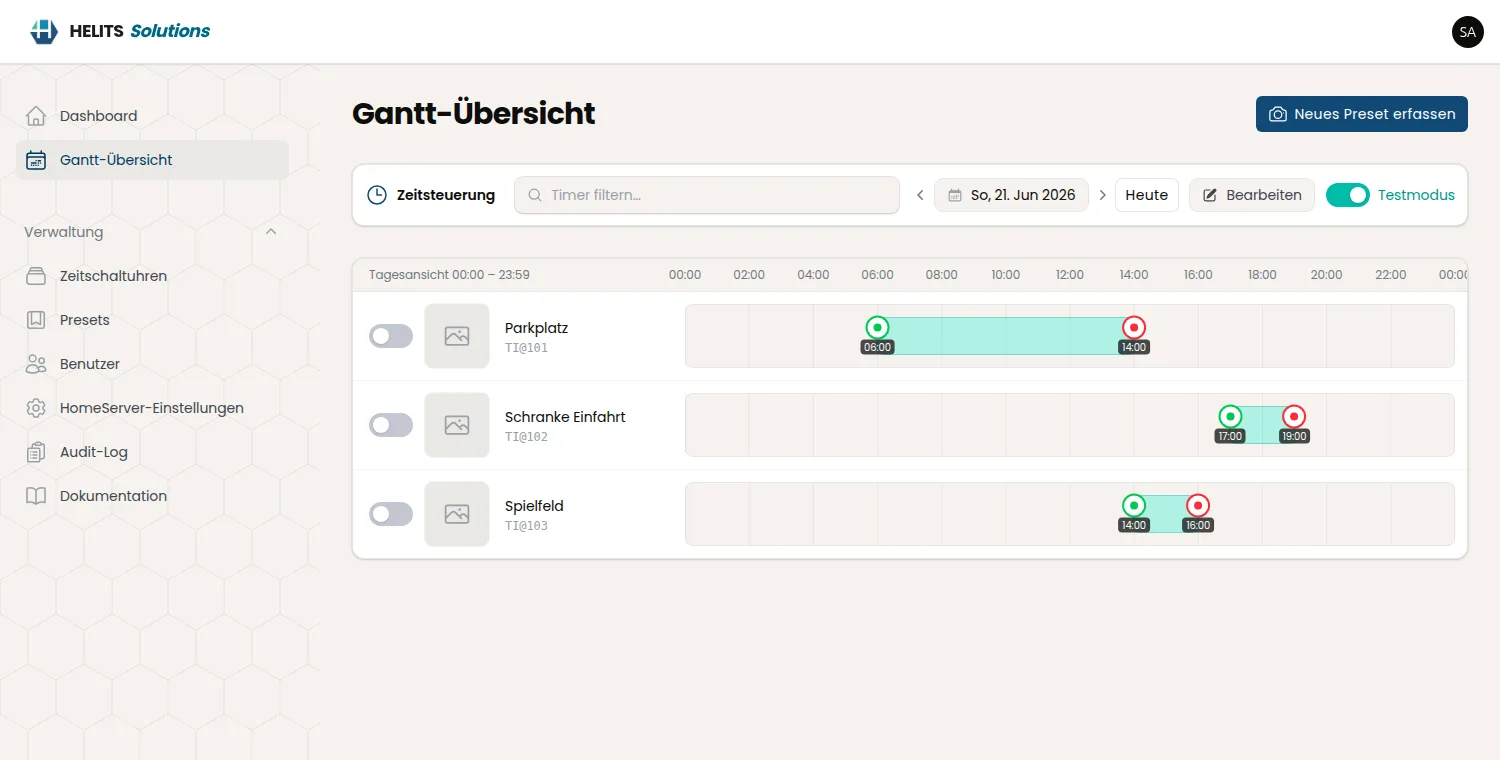This screenshot has height=760, width=1500.
Task: Enable the Schranke Einfahrt timer switch
Action: tap(391, 425)
